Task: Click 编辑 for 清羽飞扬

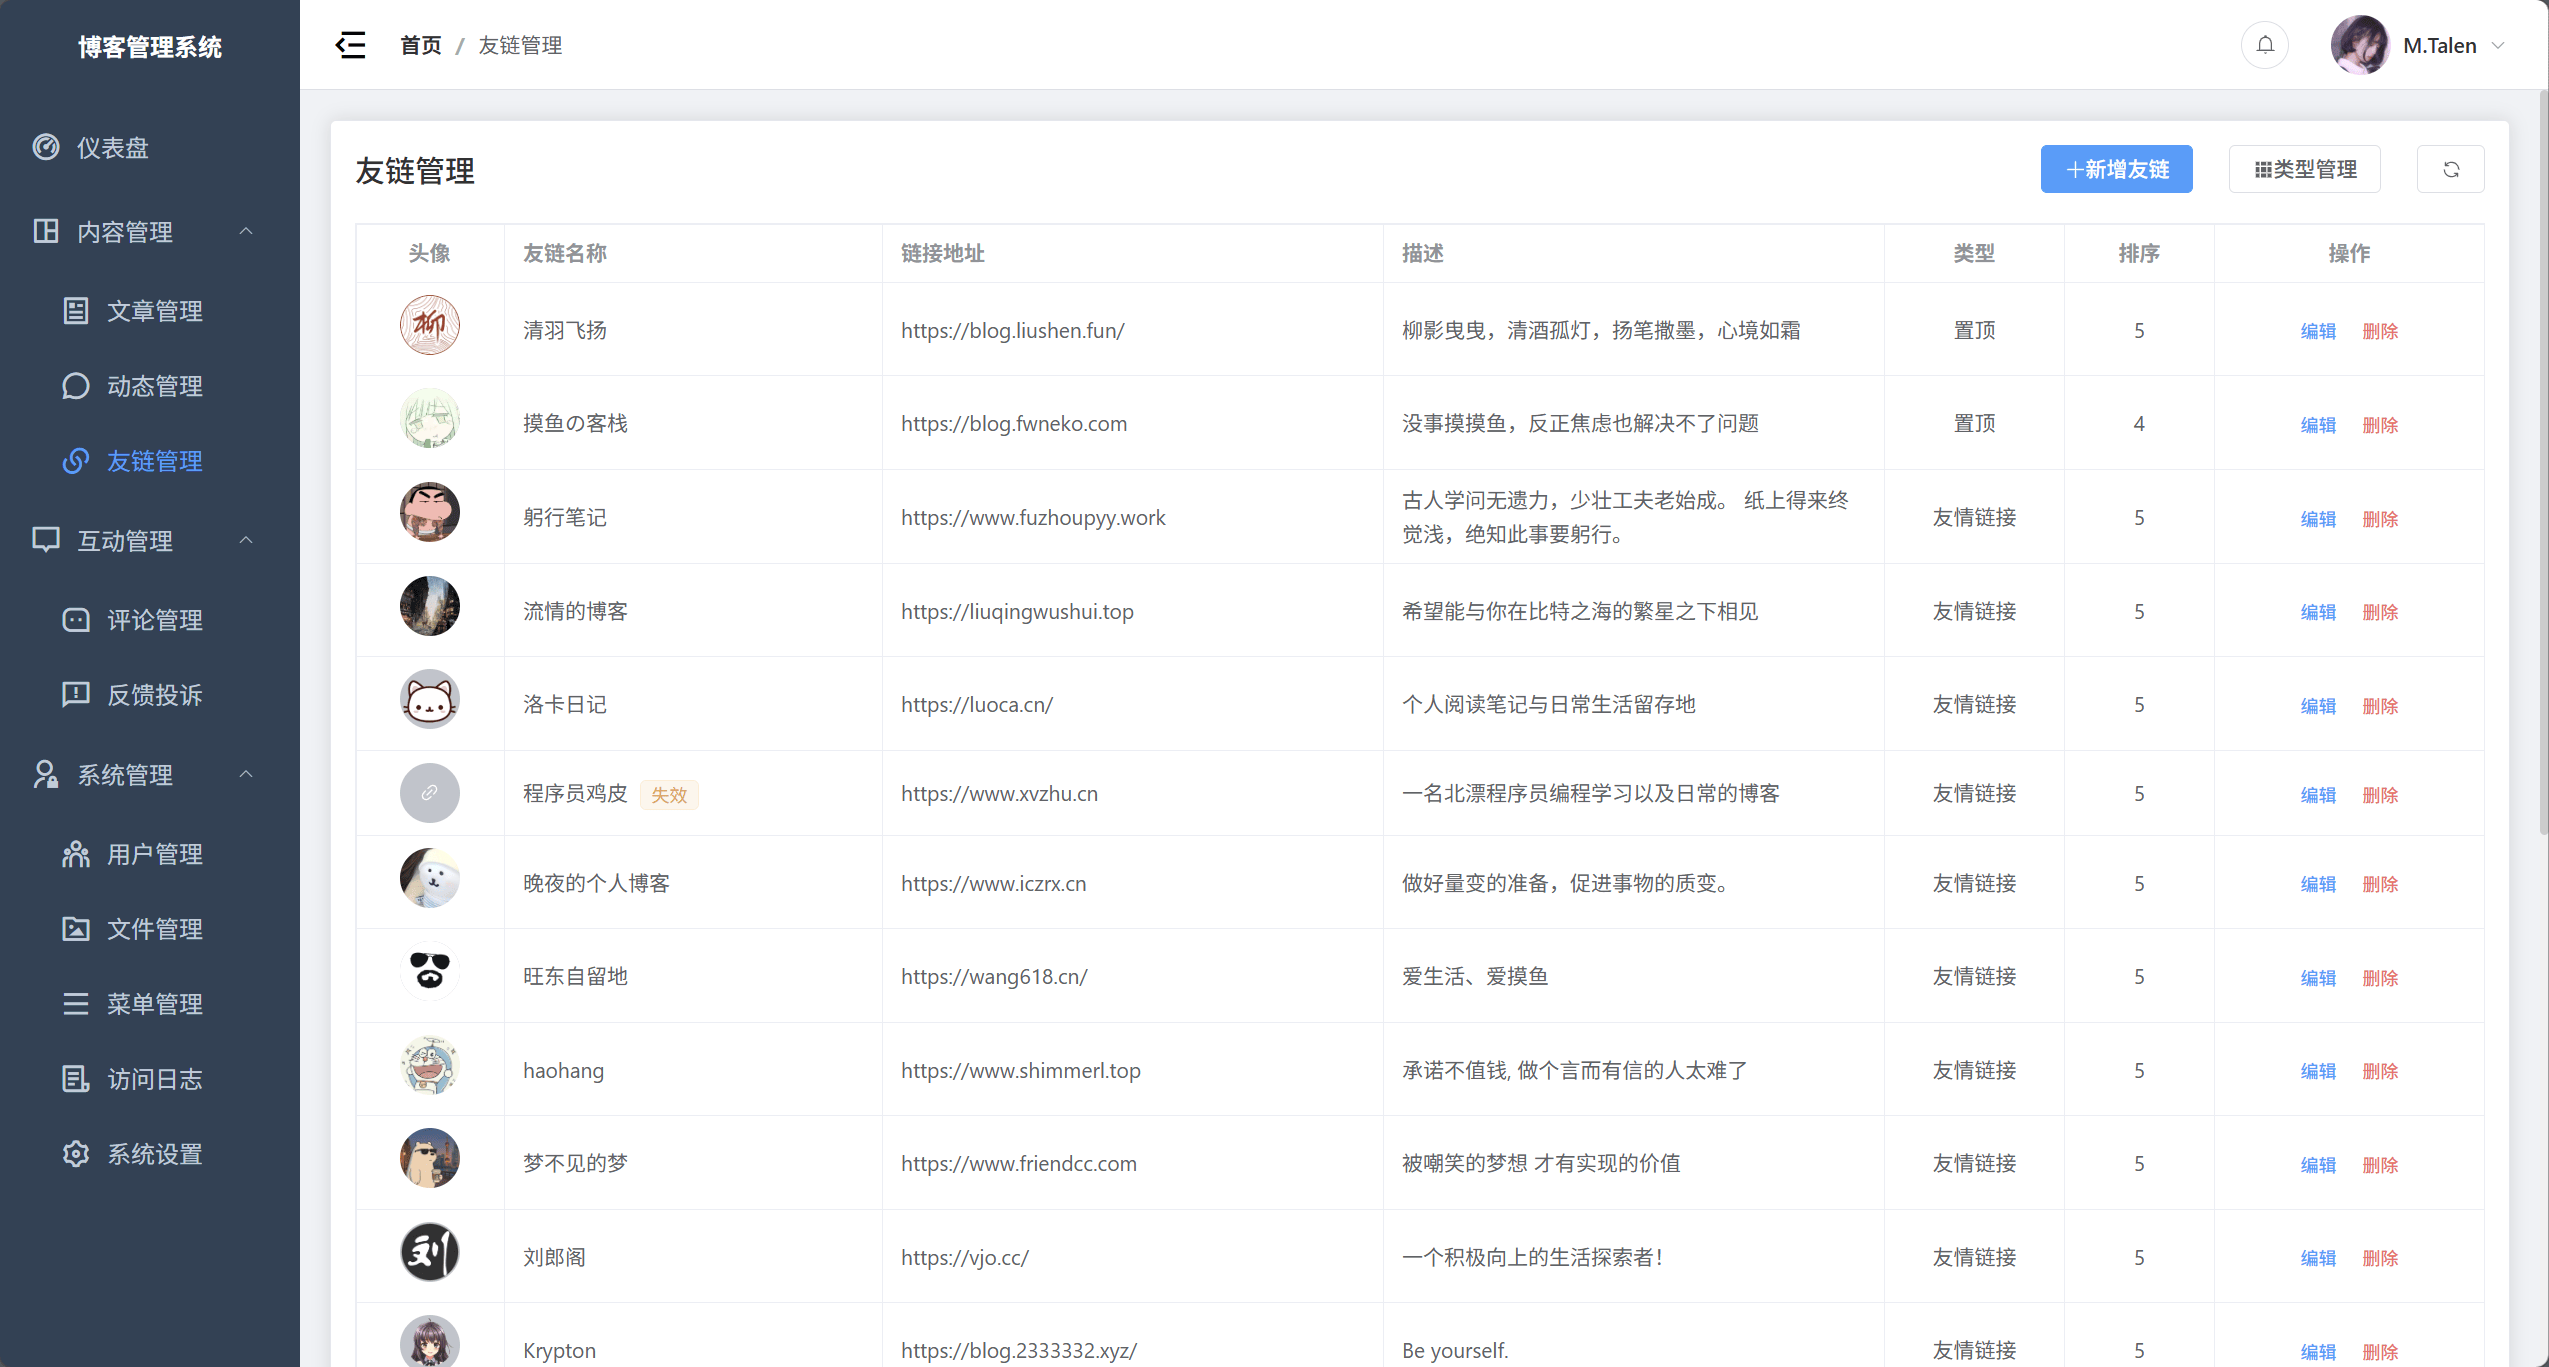Action: point(2318,330)
